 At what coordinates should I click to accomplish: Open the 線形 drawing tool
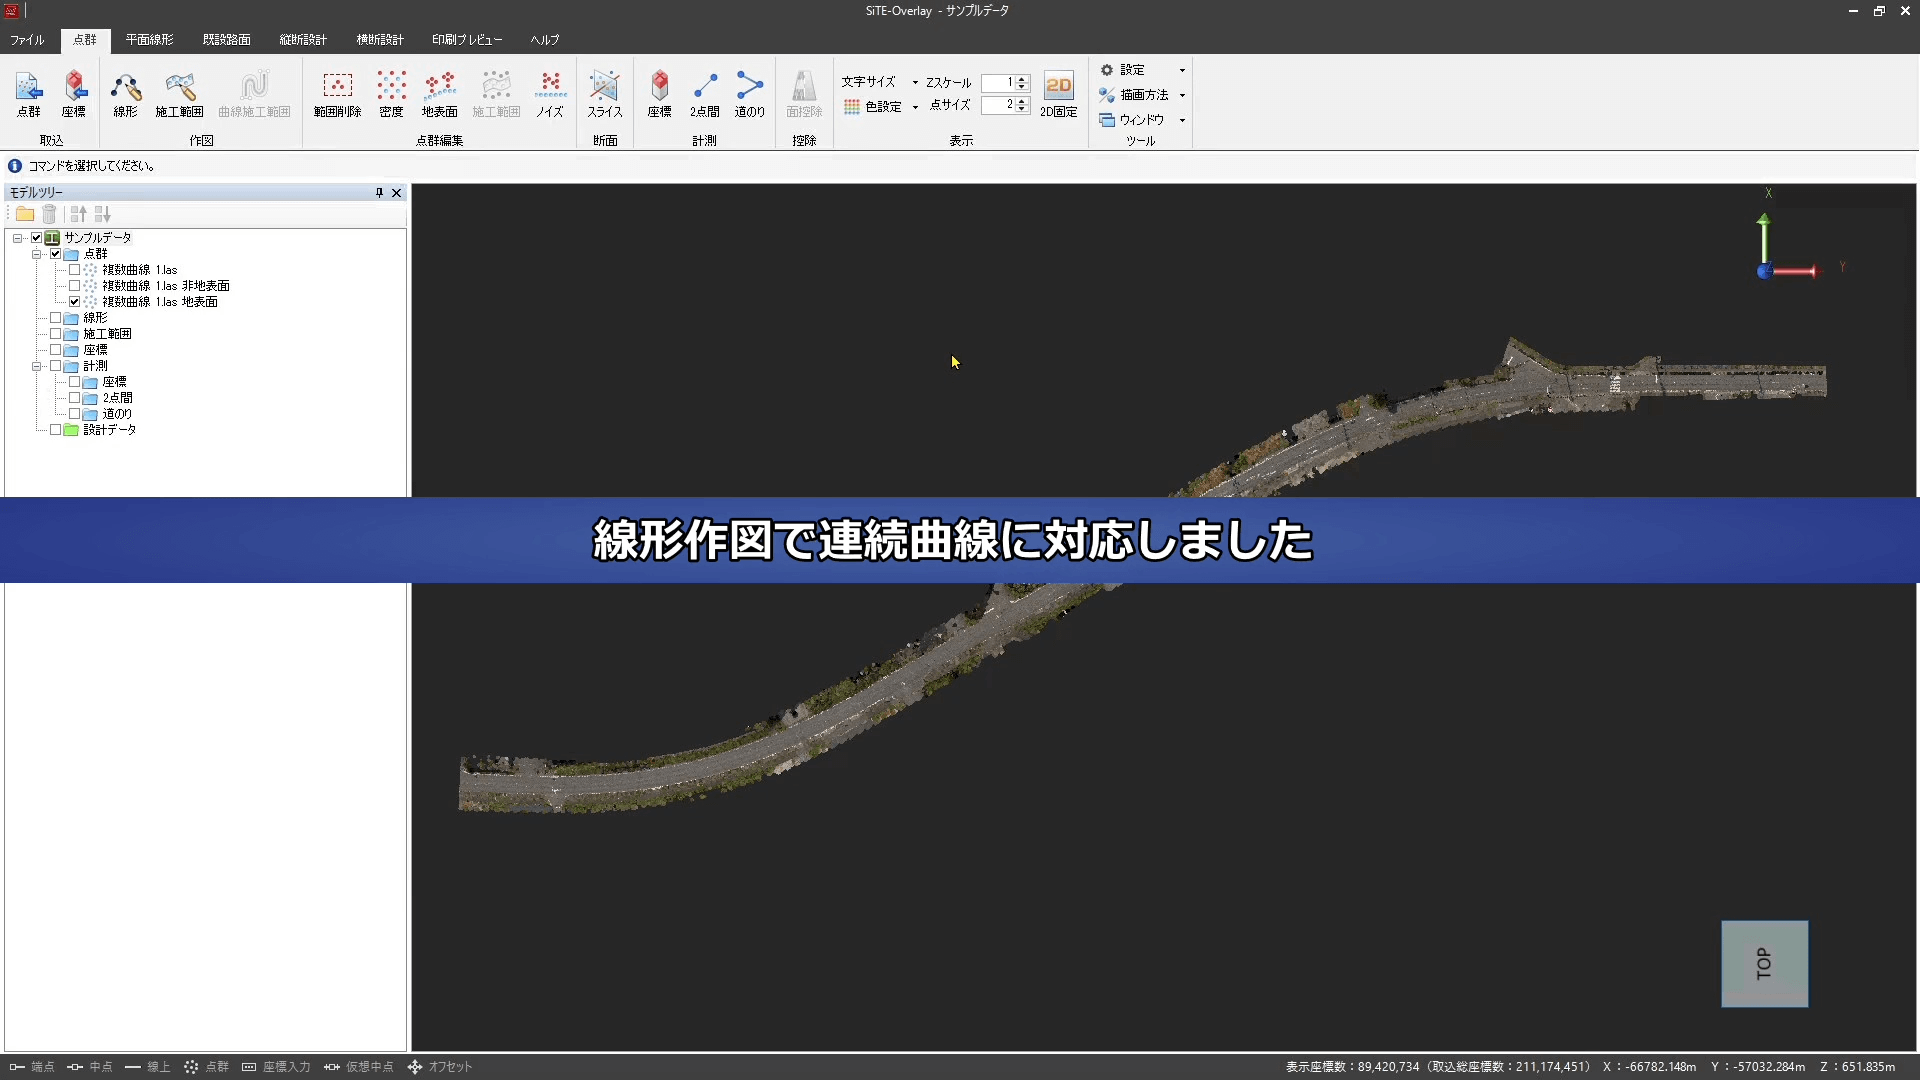tap(125, 95)
